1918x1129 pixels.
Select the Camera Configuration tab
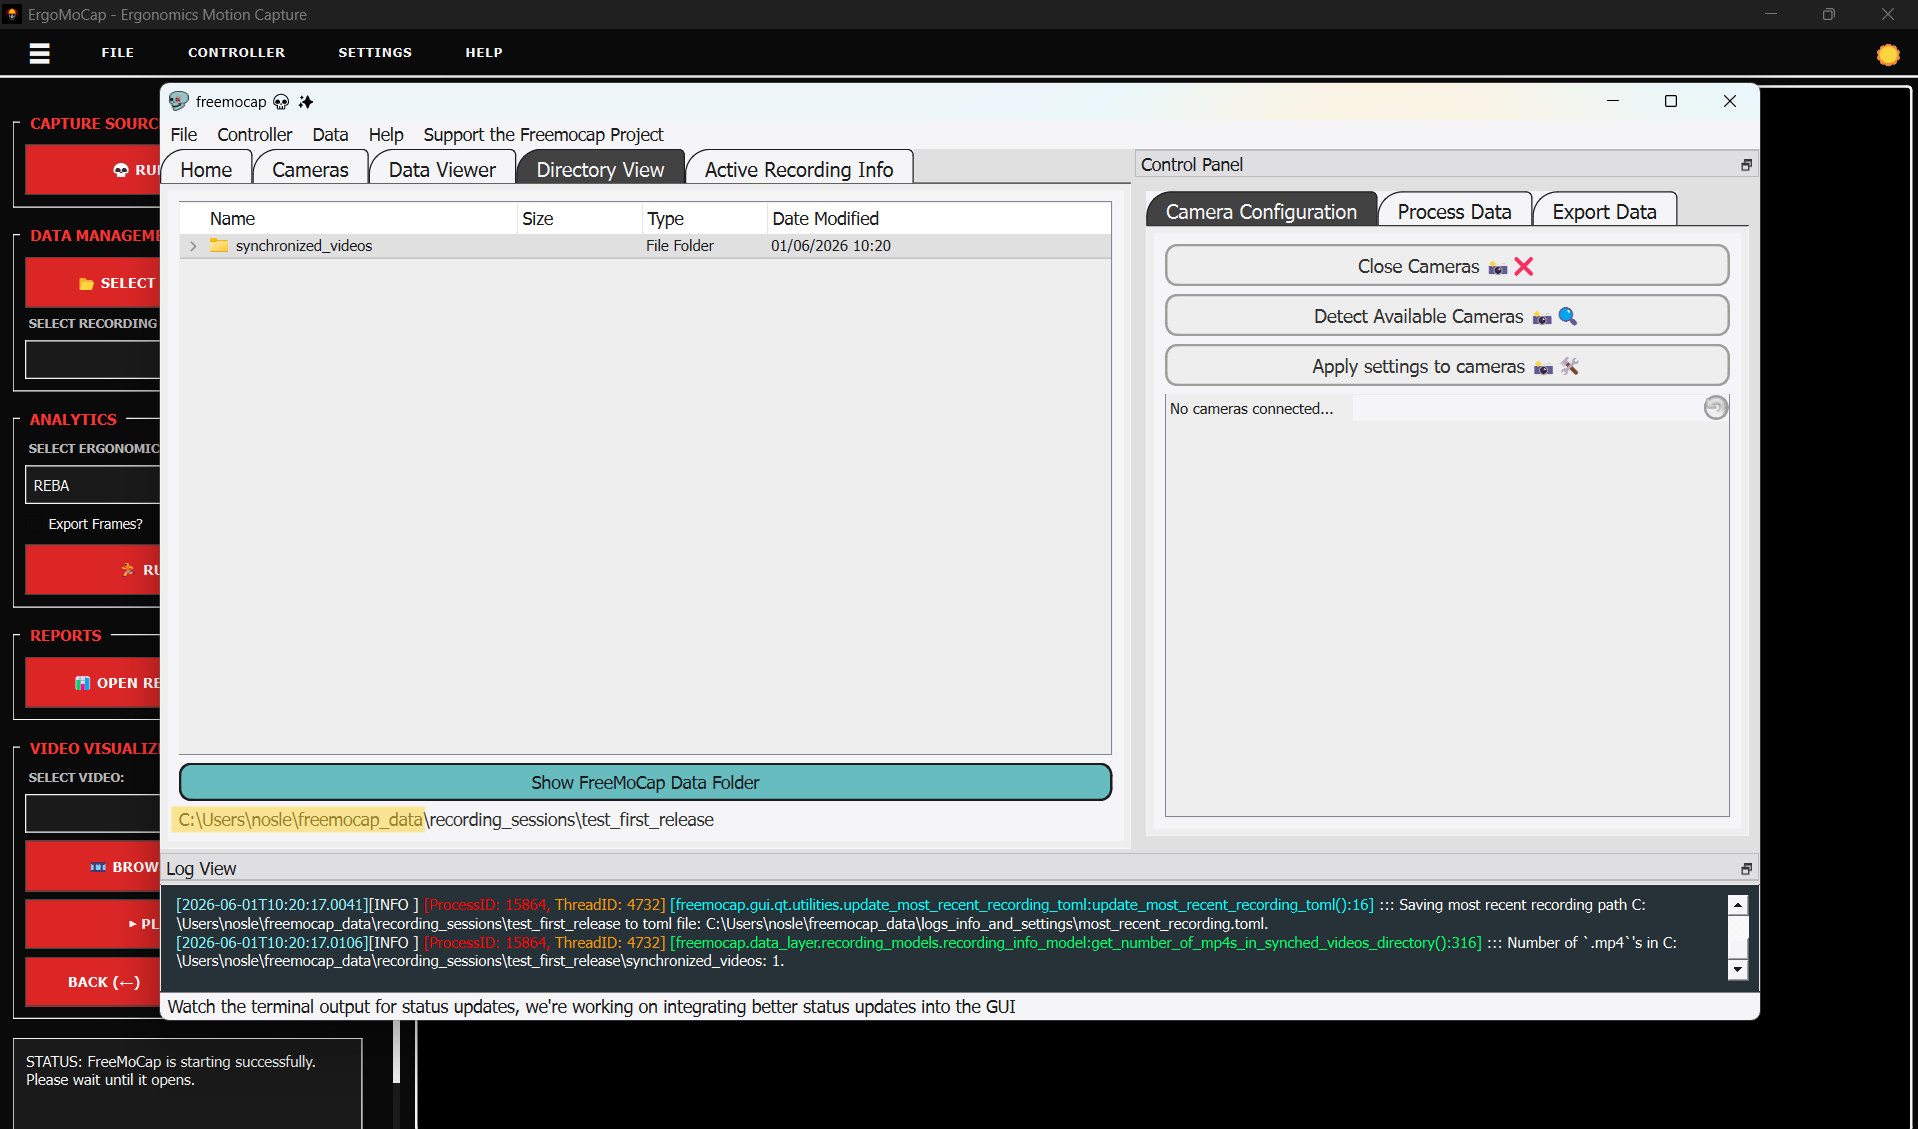(1261, 212)
